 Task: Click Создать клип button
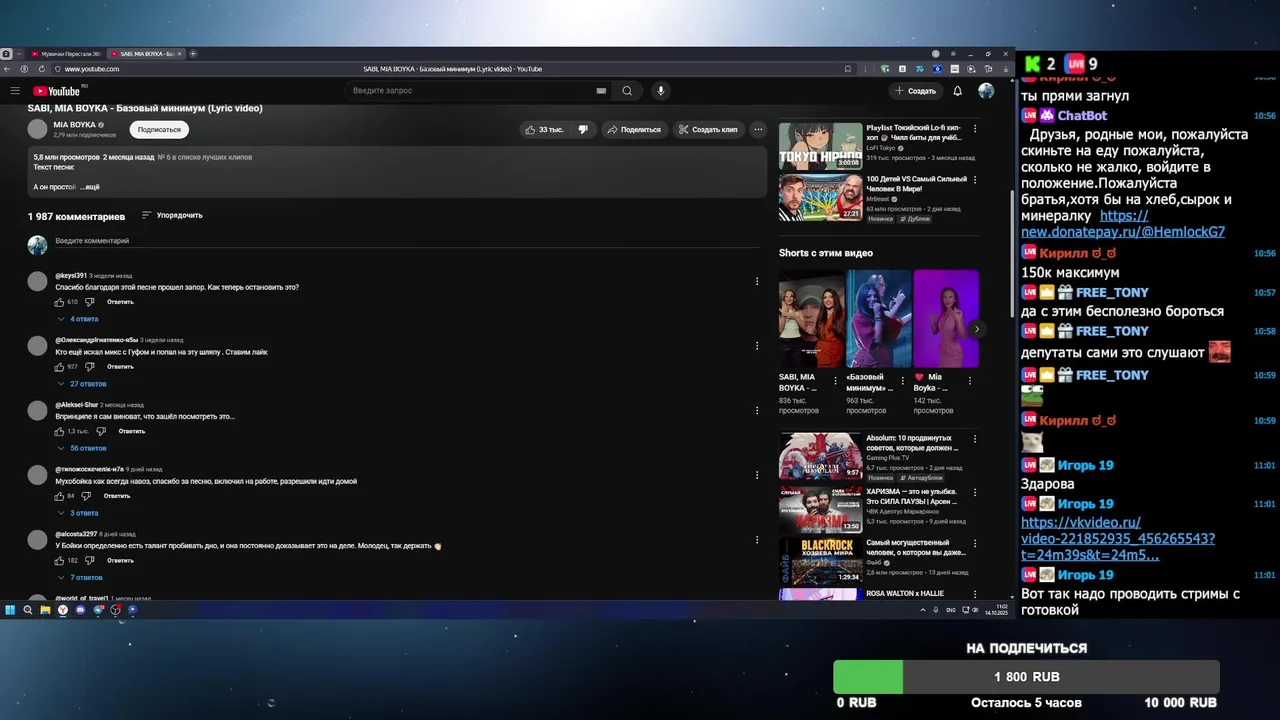coord(707,129)
